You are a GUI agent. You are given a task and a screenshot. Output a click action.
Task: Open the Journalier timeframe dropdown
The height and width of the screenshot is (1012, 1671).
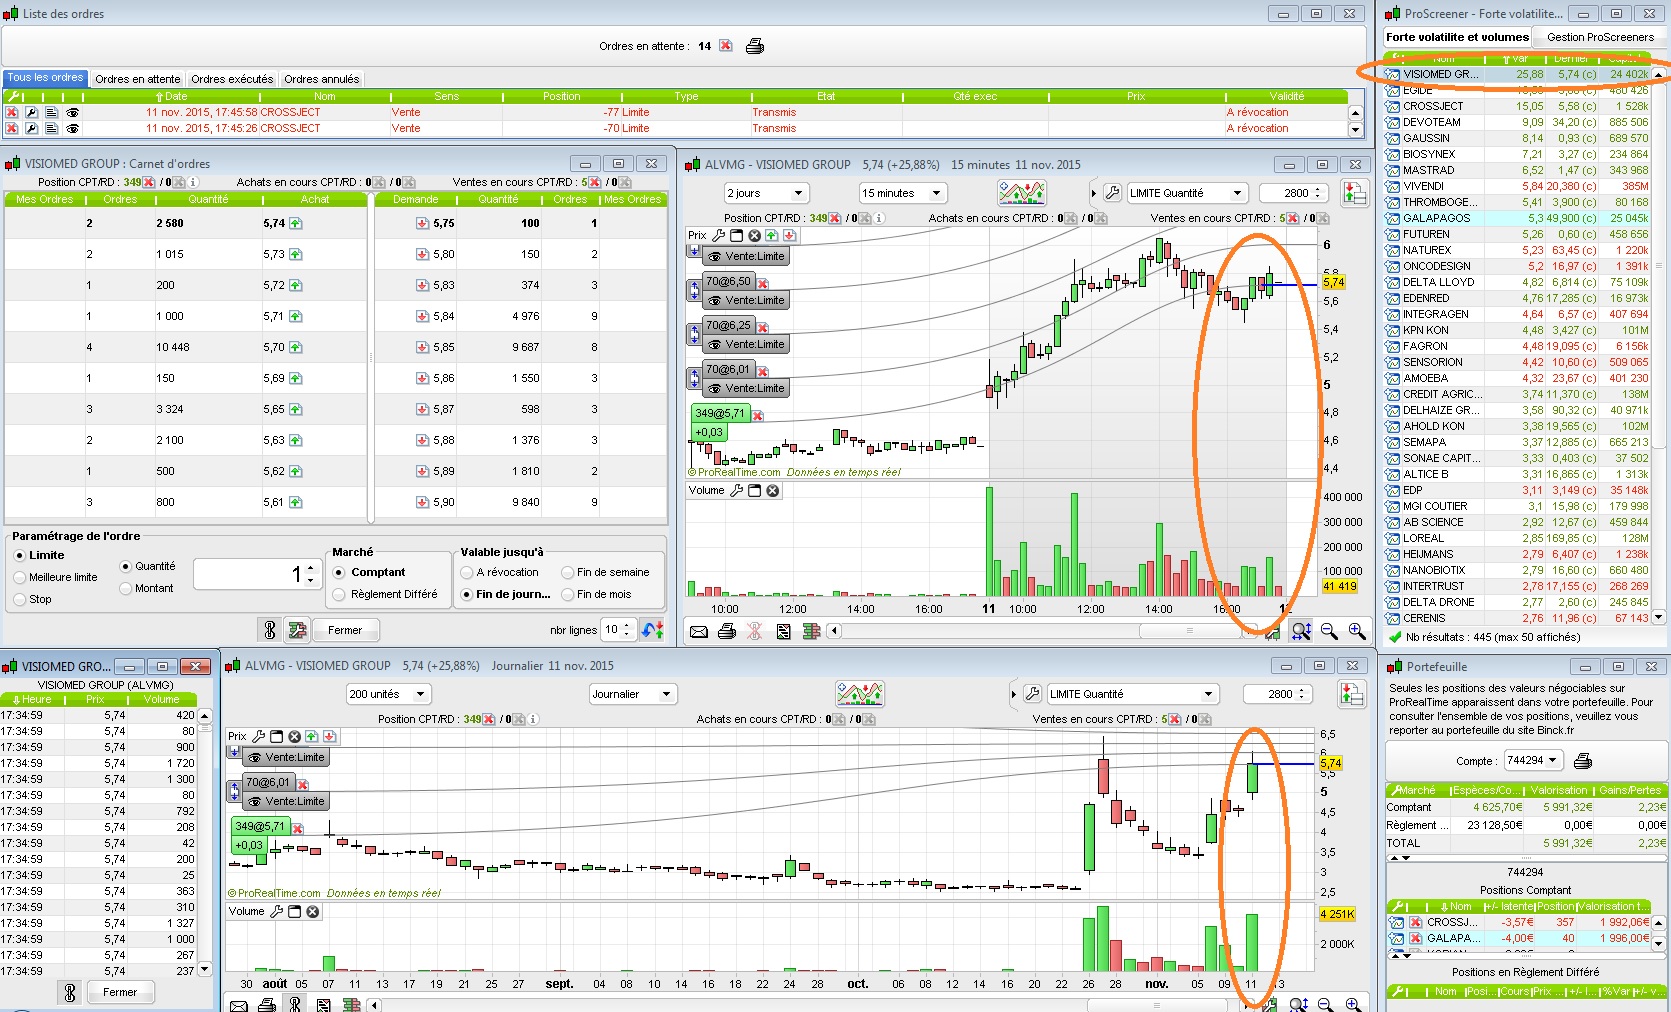633,694
